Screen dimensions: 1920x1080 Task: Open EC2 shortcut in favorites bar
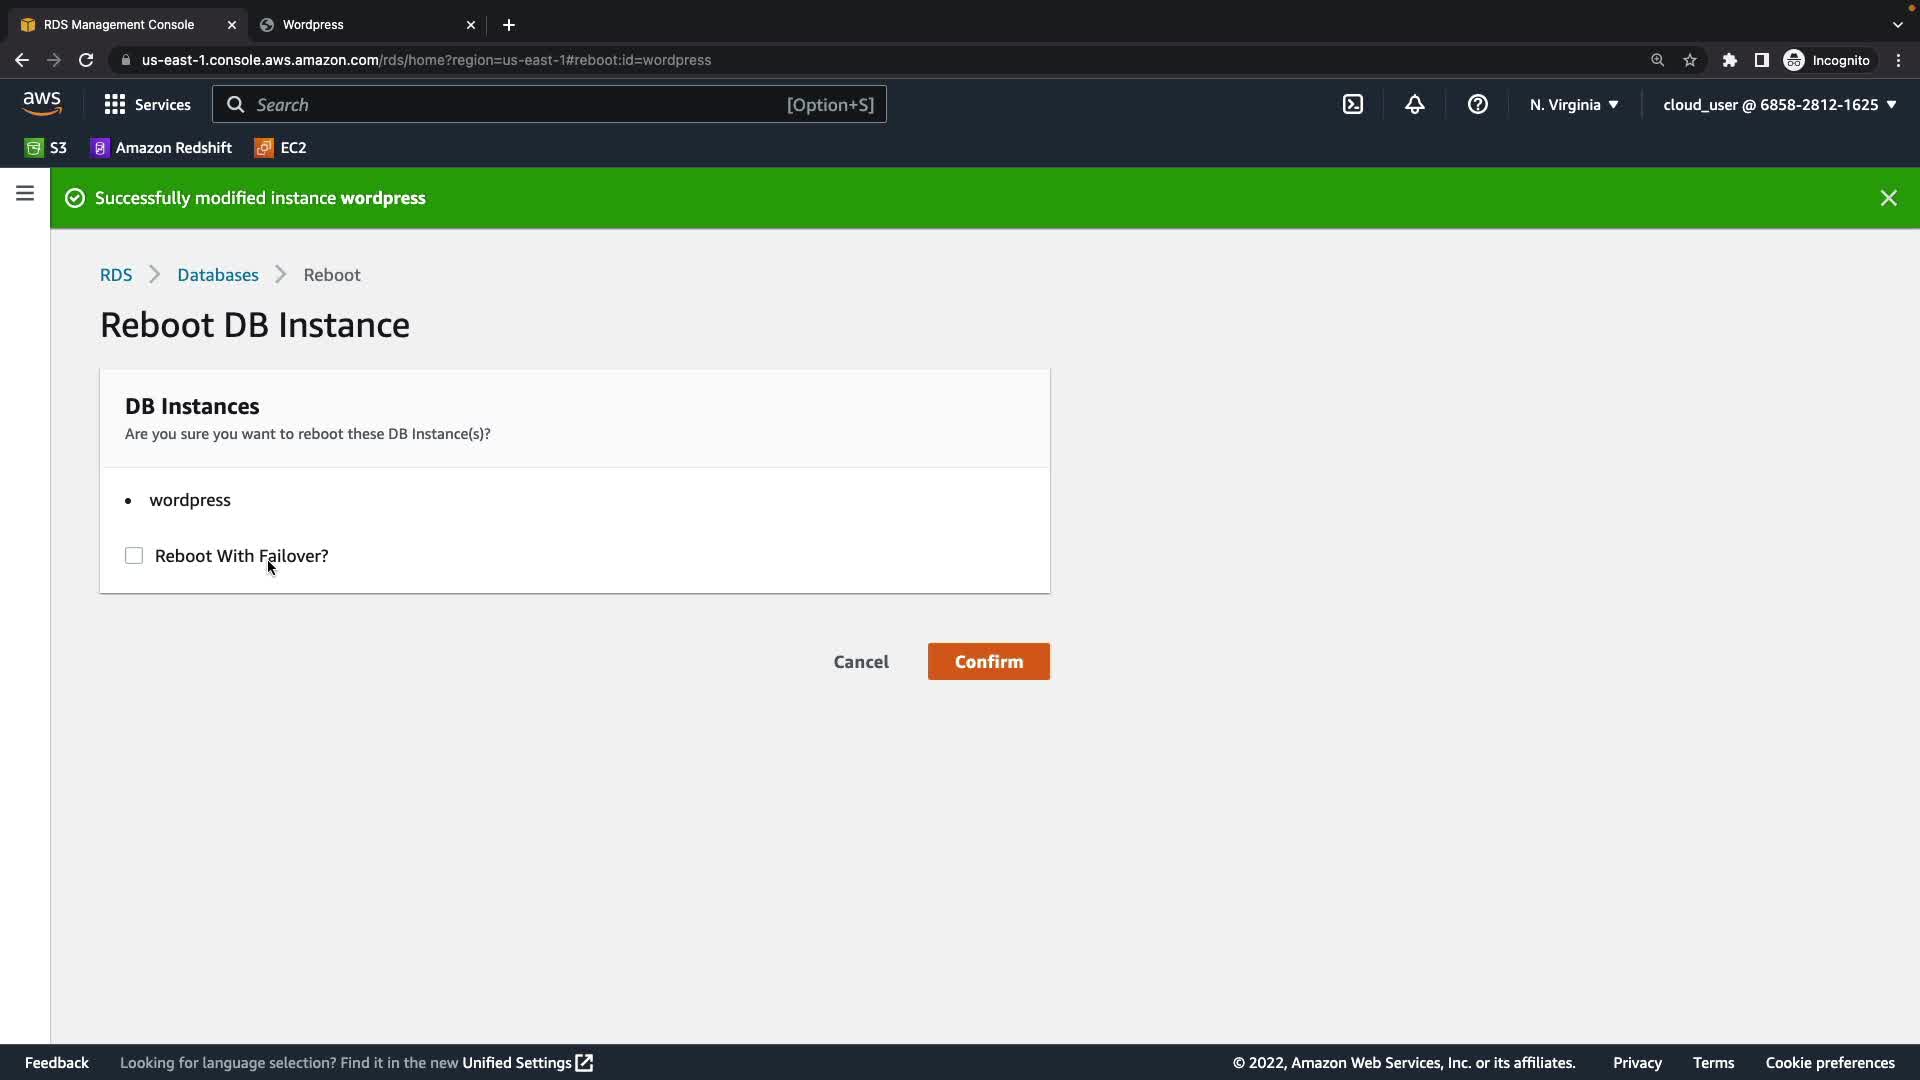point(281,147)
